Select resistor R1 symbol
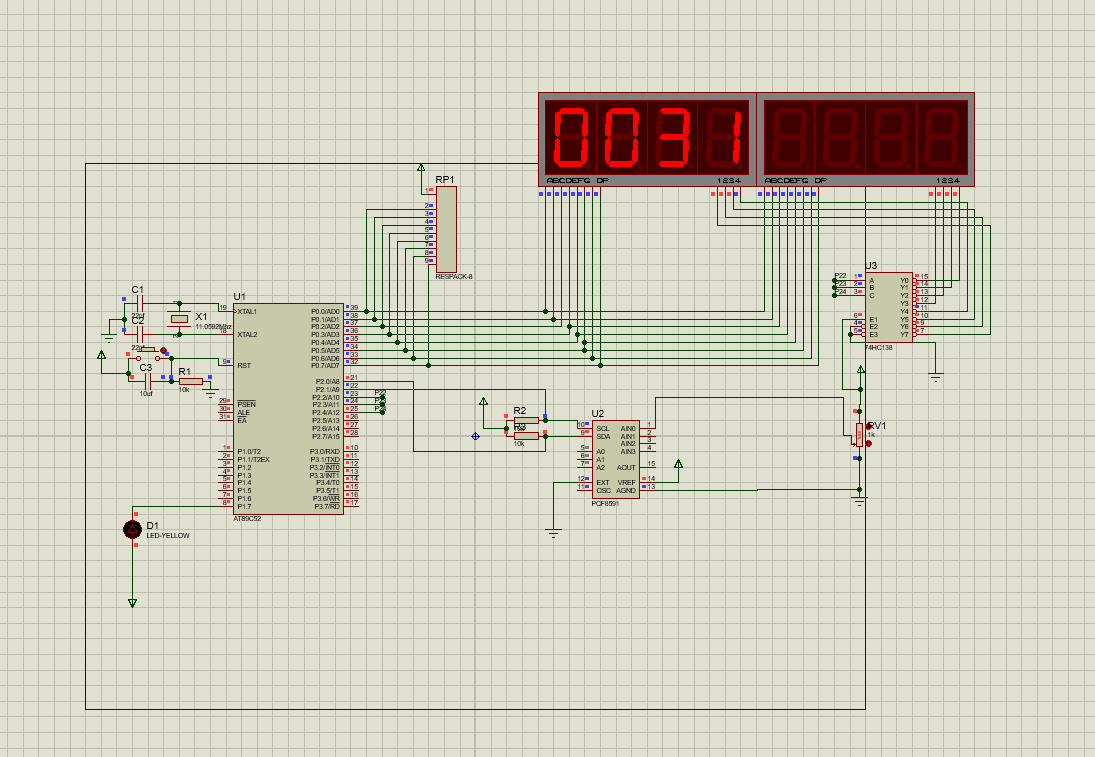The image size is (1095, 757). [191, 381]
